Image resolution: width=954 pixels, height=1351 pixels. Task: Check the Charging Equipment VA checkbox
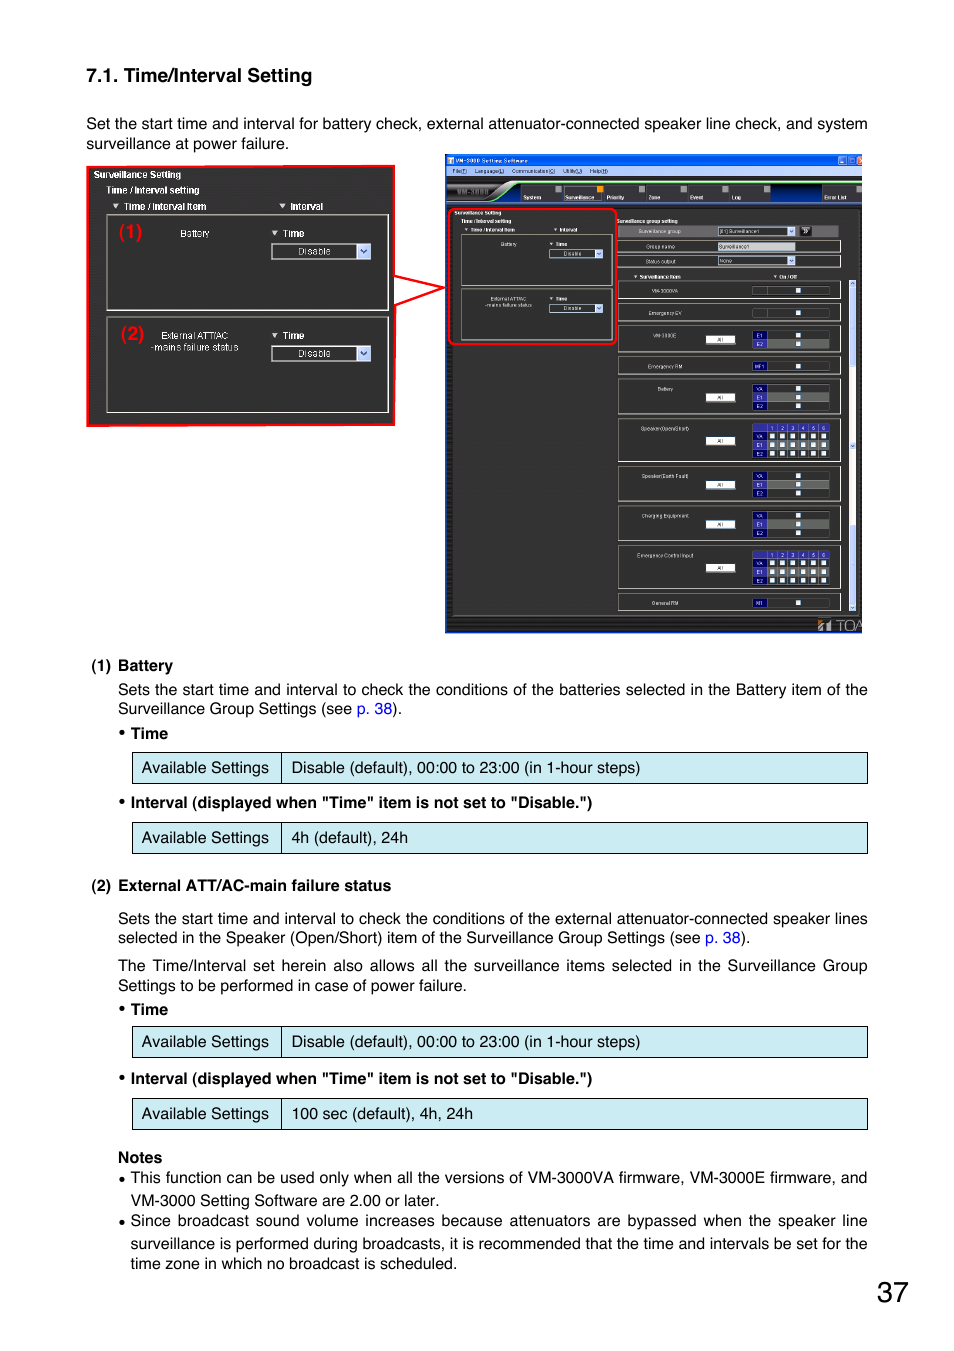[798, 516]
